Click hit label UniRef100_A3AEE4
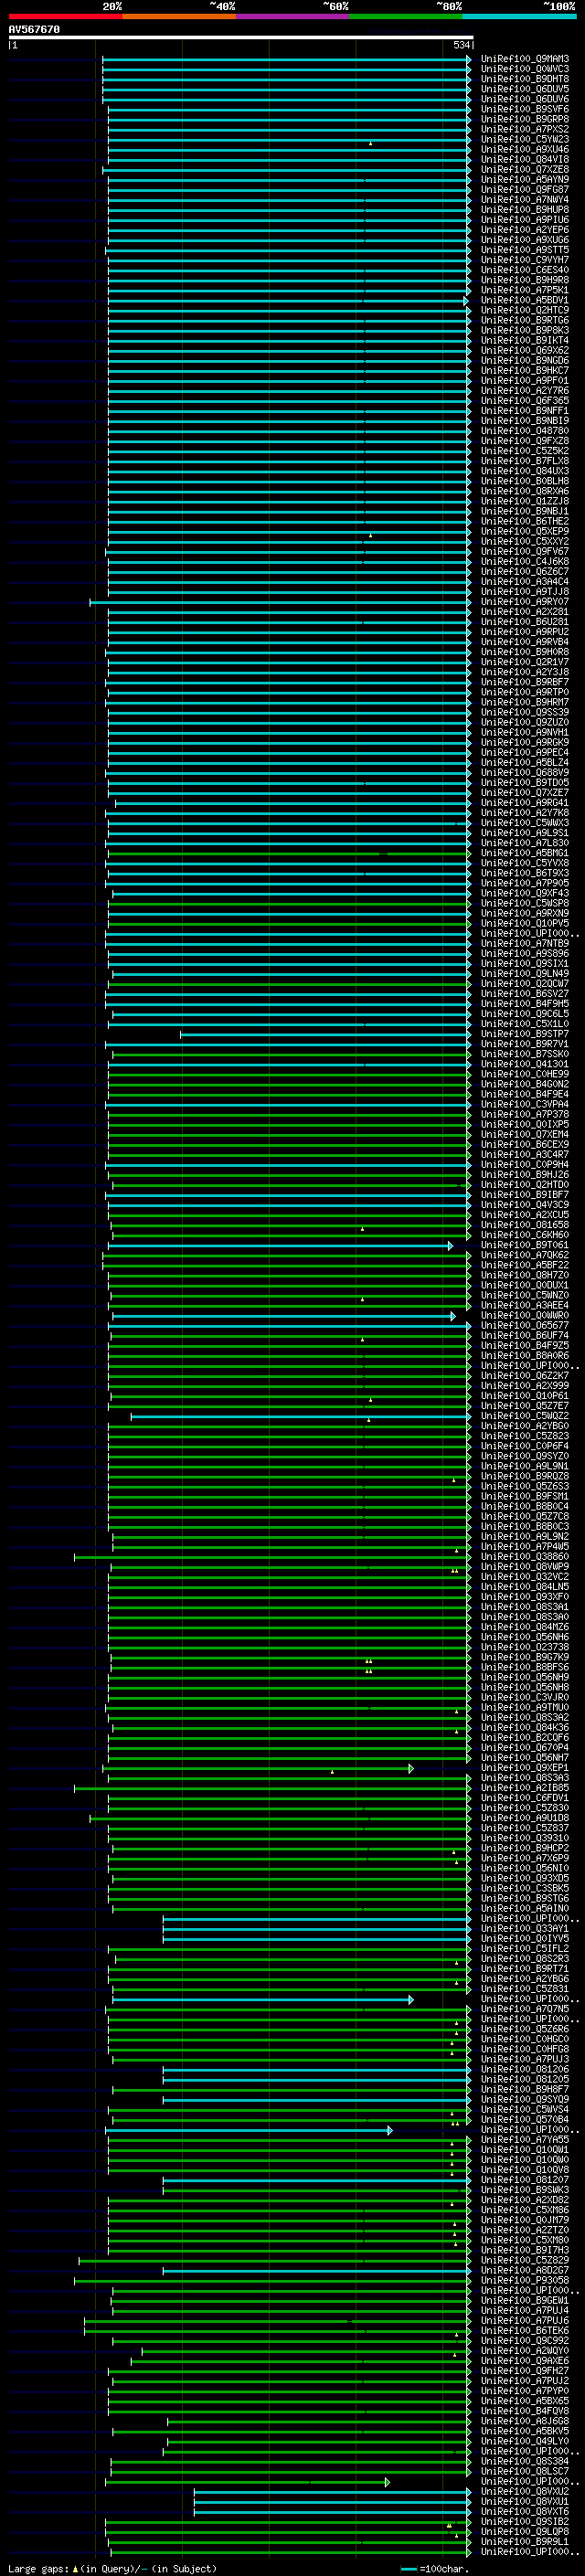Viewport: 585px width, 2576px height. (x=525, y=1306)
